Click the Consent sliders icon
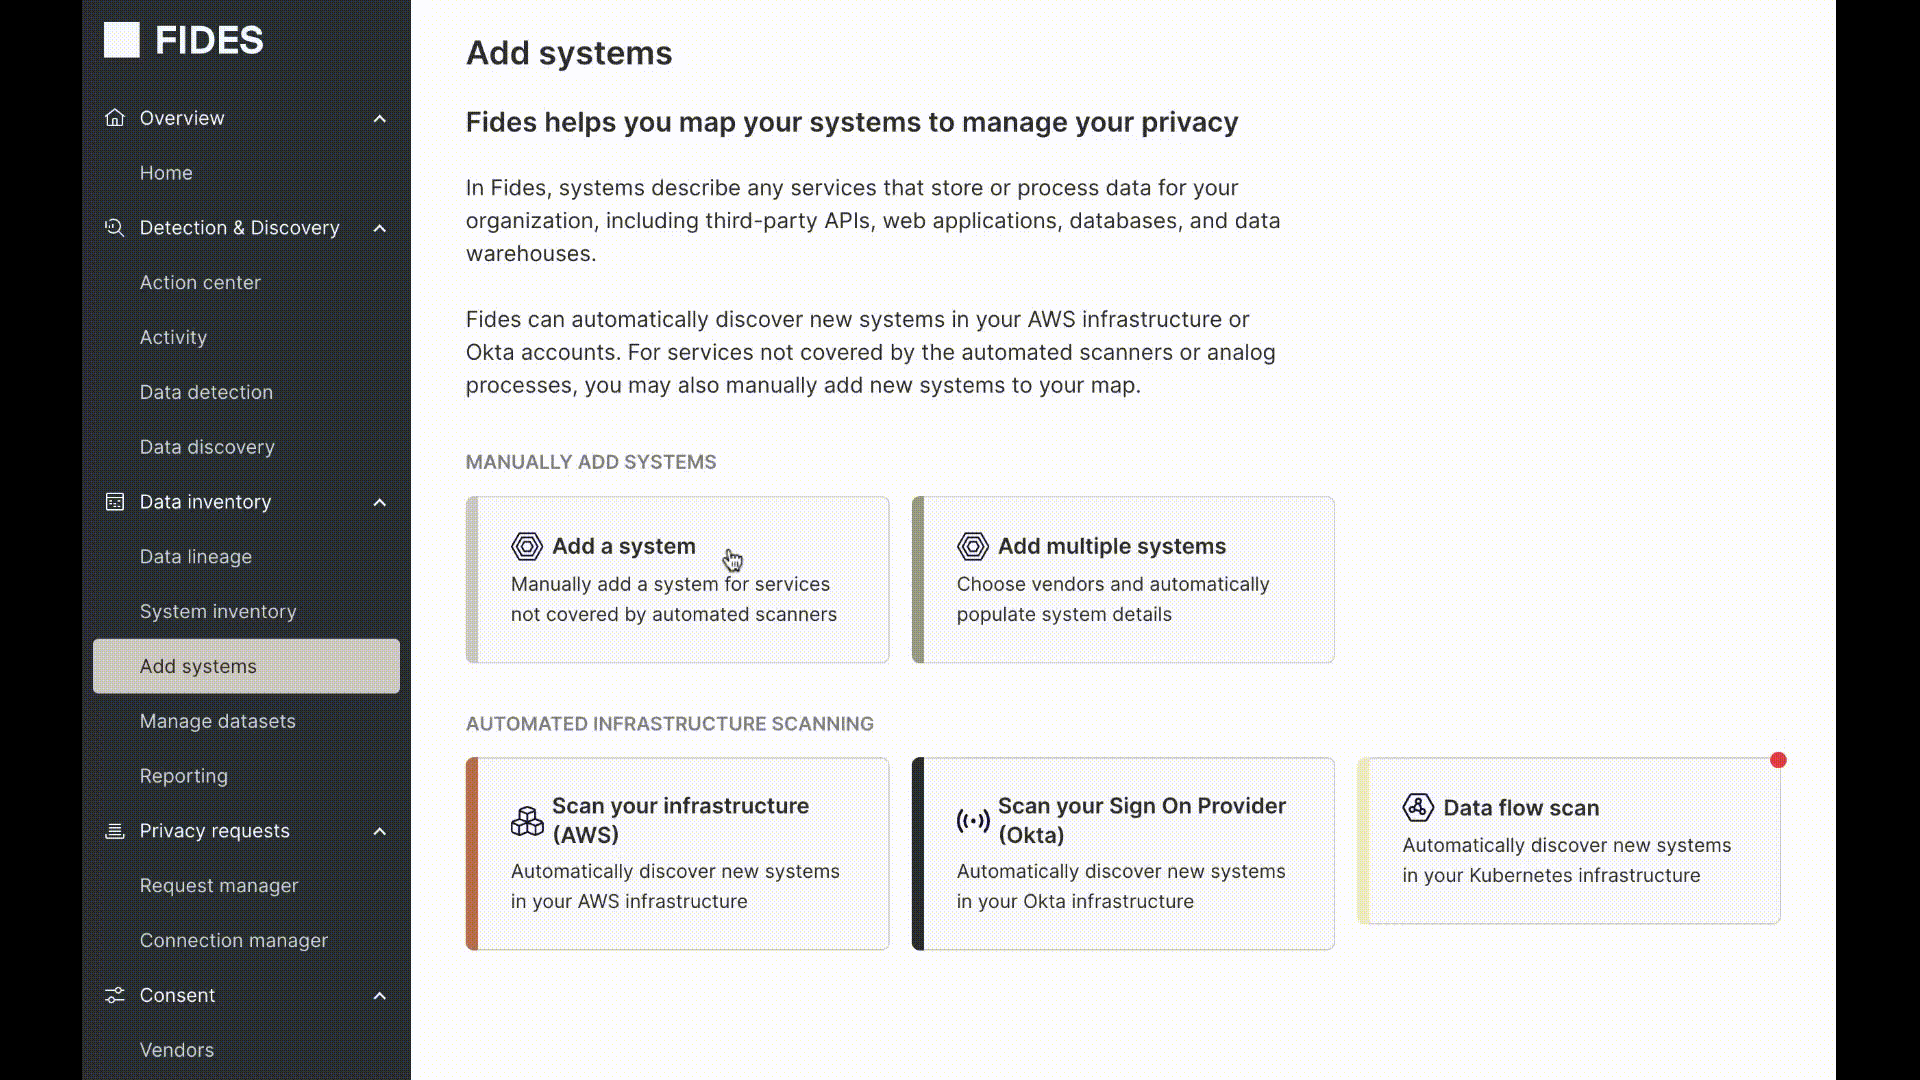This screenshot has height=1080, width=1920. (x=115, y=995)
